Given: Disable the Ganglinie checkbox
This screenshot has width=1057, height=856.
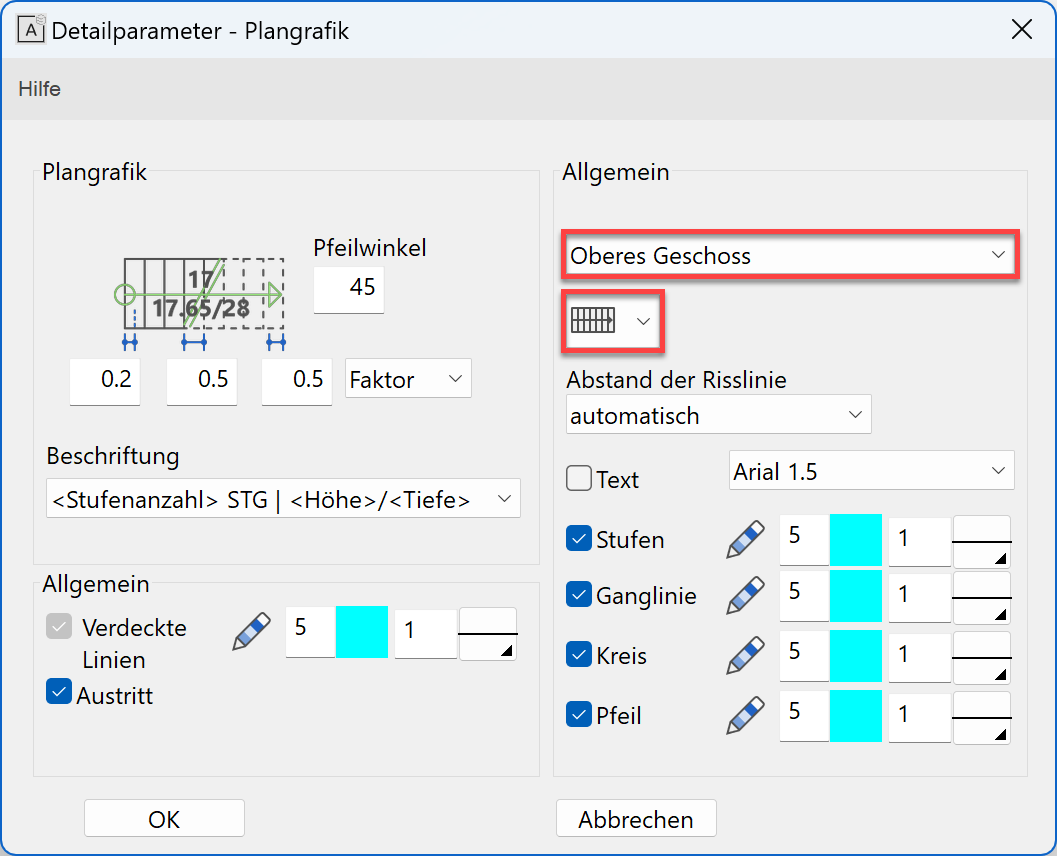Looking at the screenshot, I should tap(579, 595).
